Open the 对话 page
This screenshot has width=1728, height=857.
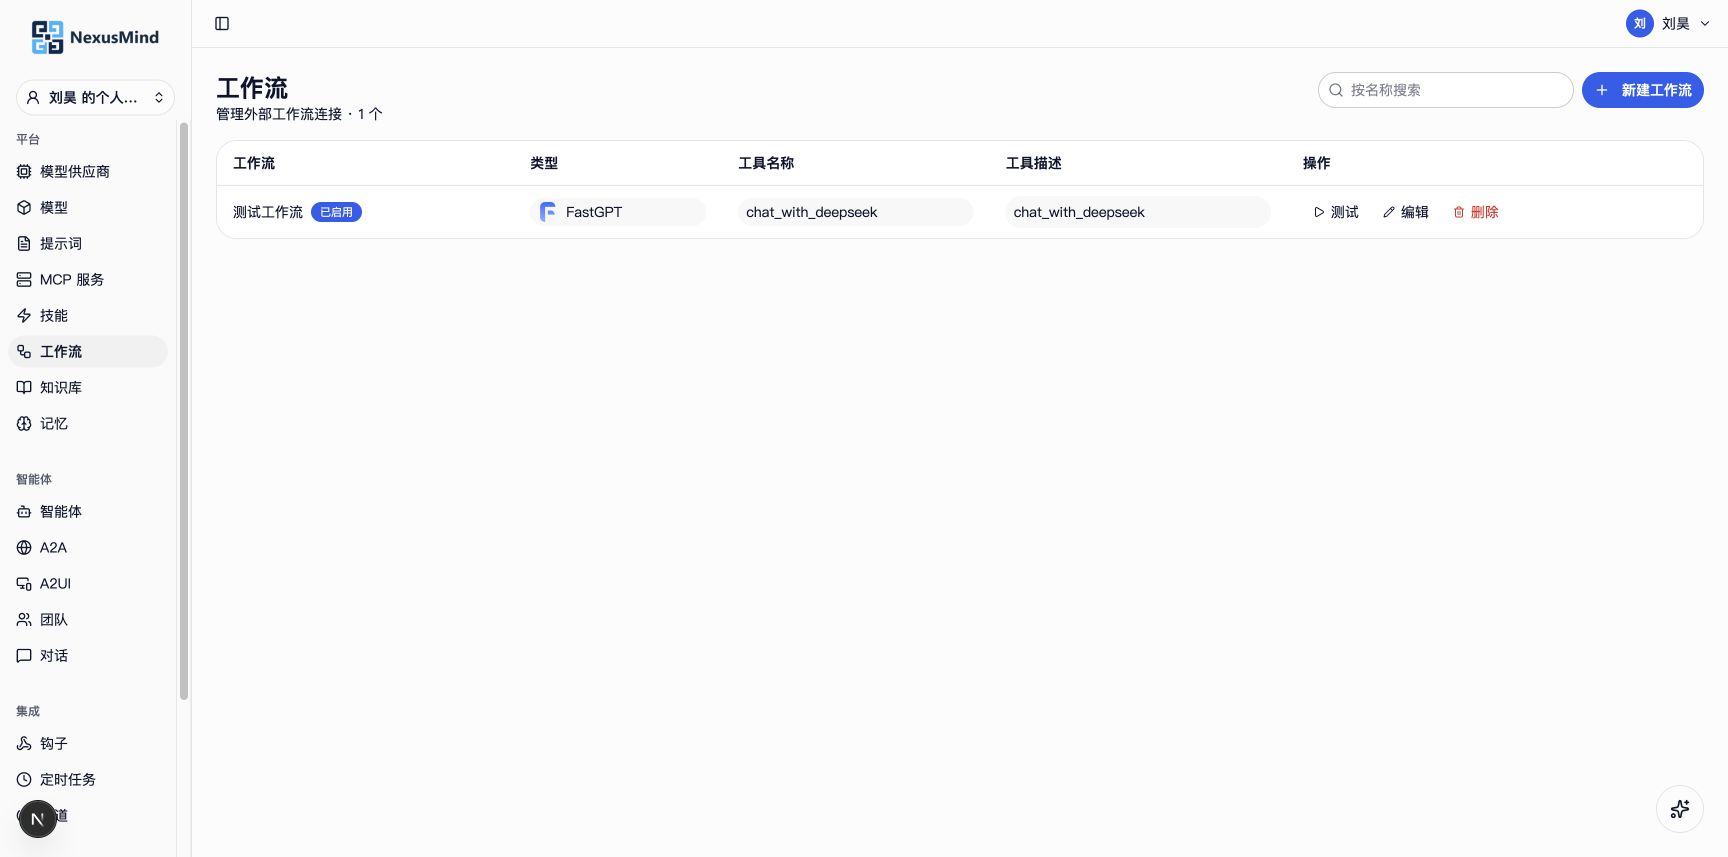tap(88, 655)
